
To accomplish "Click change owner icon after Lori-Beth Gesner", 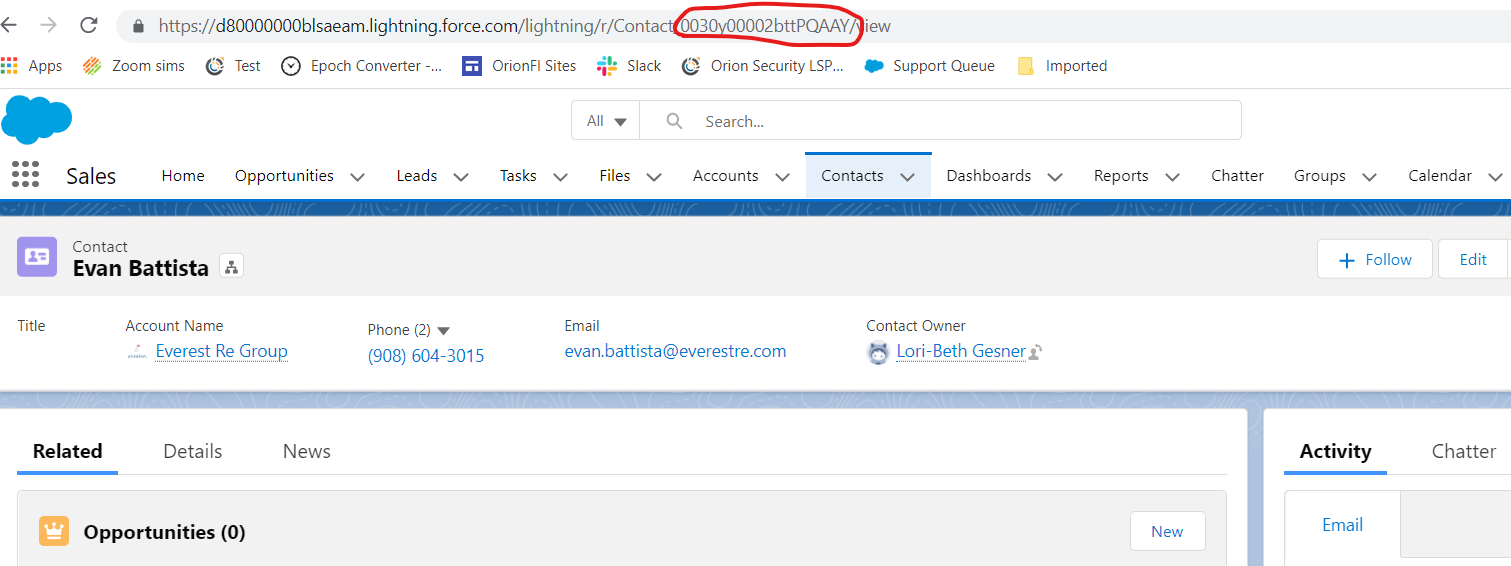I will tap(1036, 352).
